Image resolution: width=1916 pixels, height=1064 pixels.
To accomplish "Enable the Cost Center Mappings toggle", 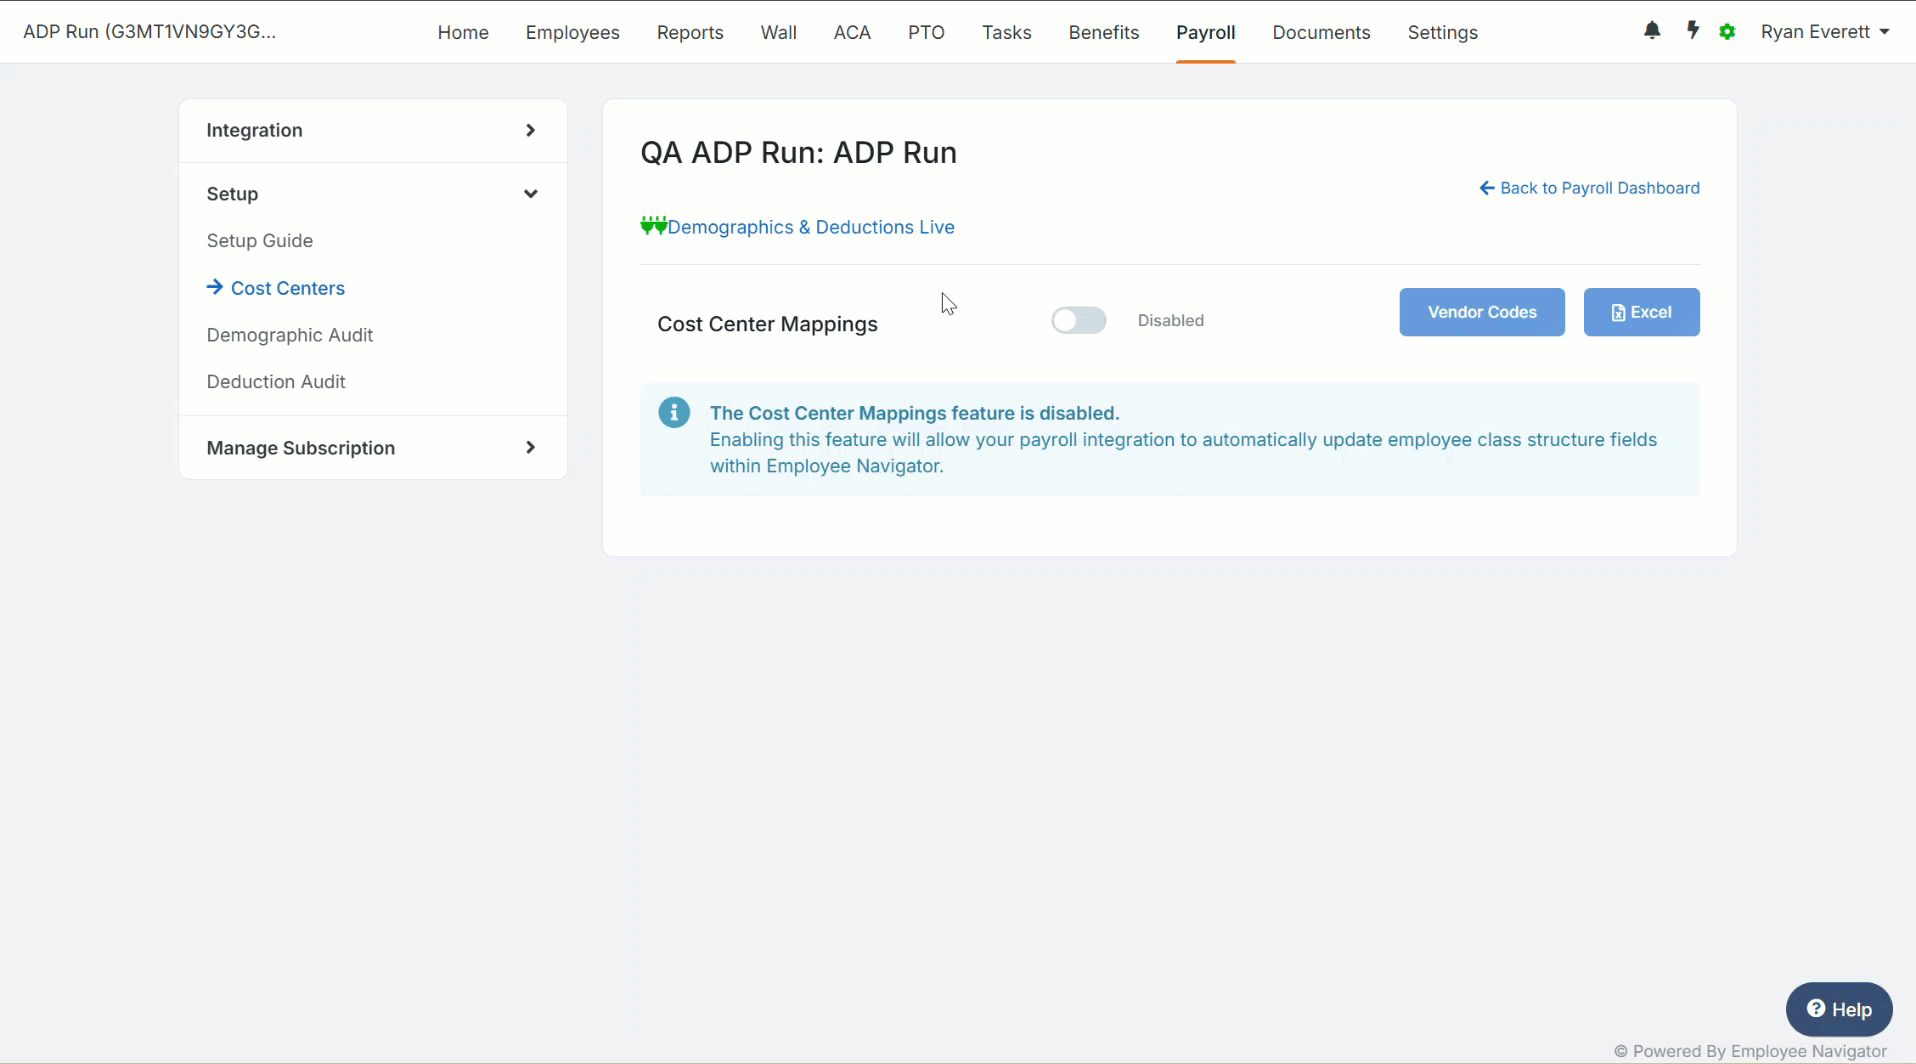I will [x=1078, y=320].
